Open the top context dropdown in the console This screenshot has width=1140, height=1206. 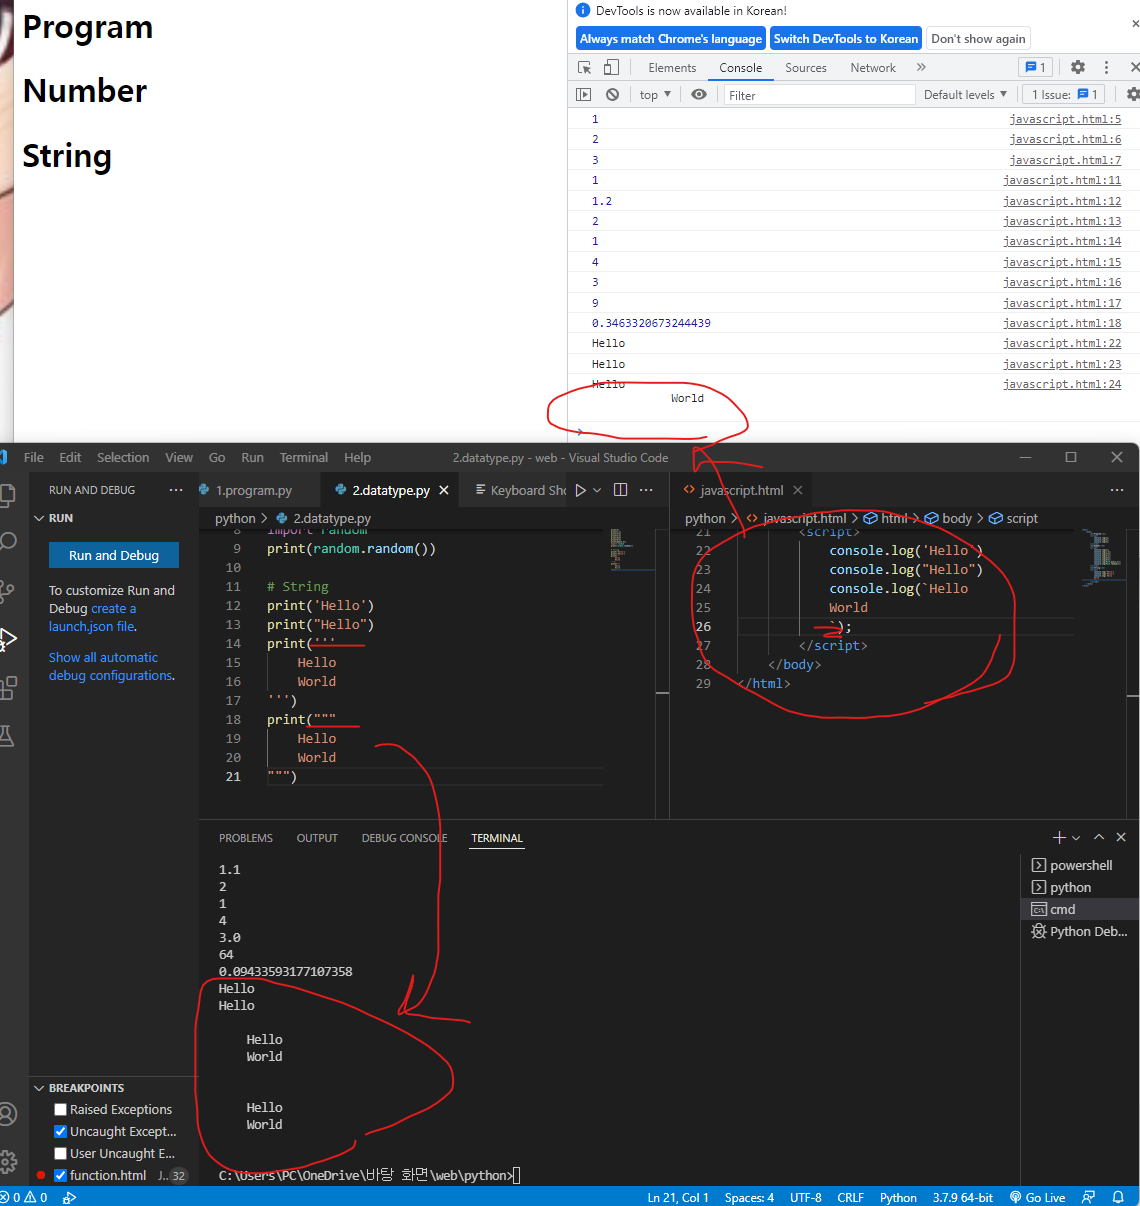655,94
